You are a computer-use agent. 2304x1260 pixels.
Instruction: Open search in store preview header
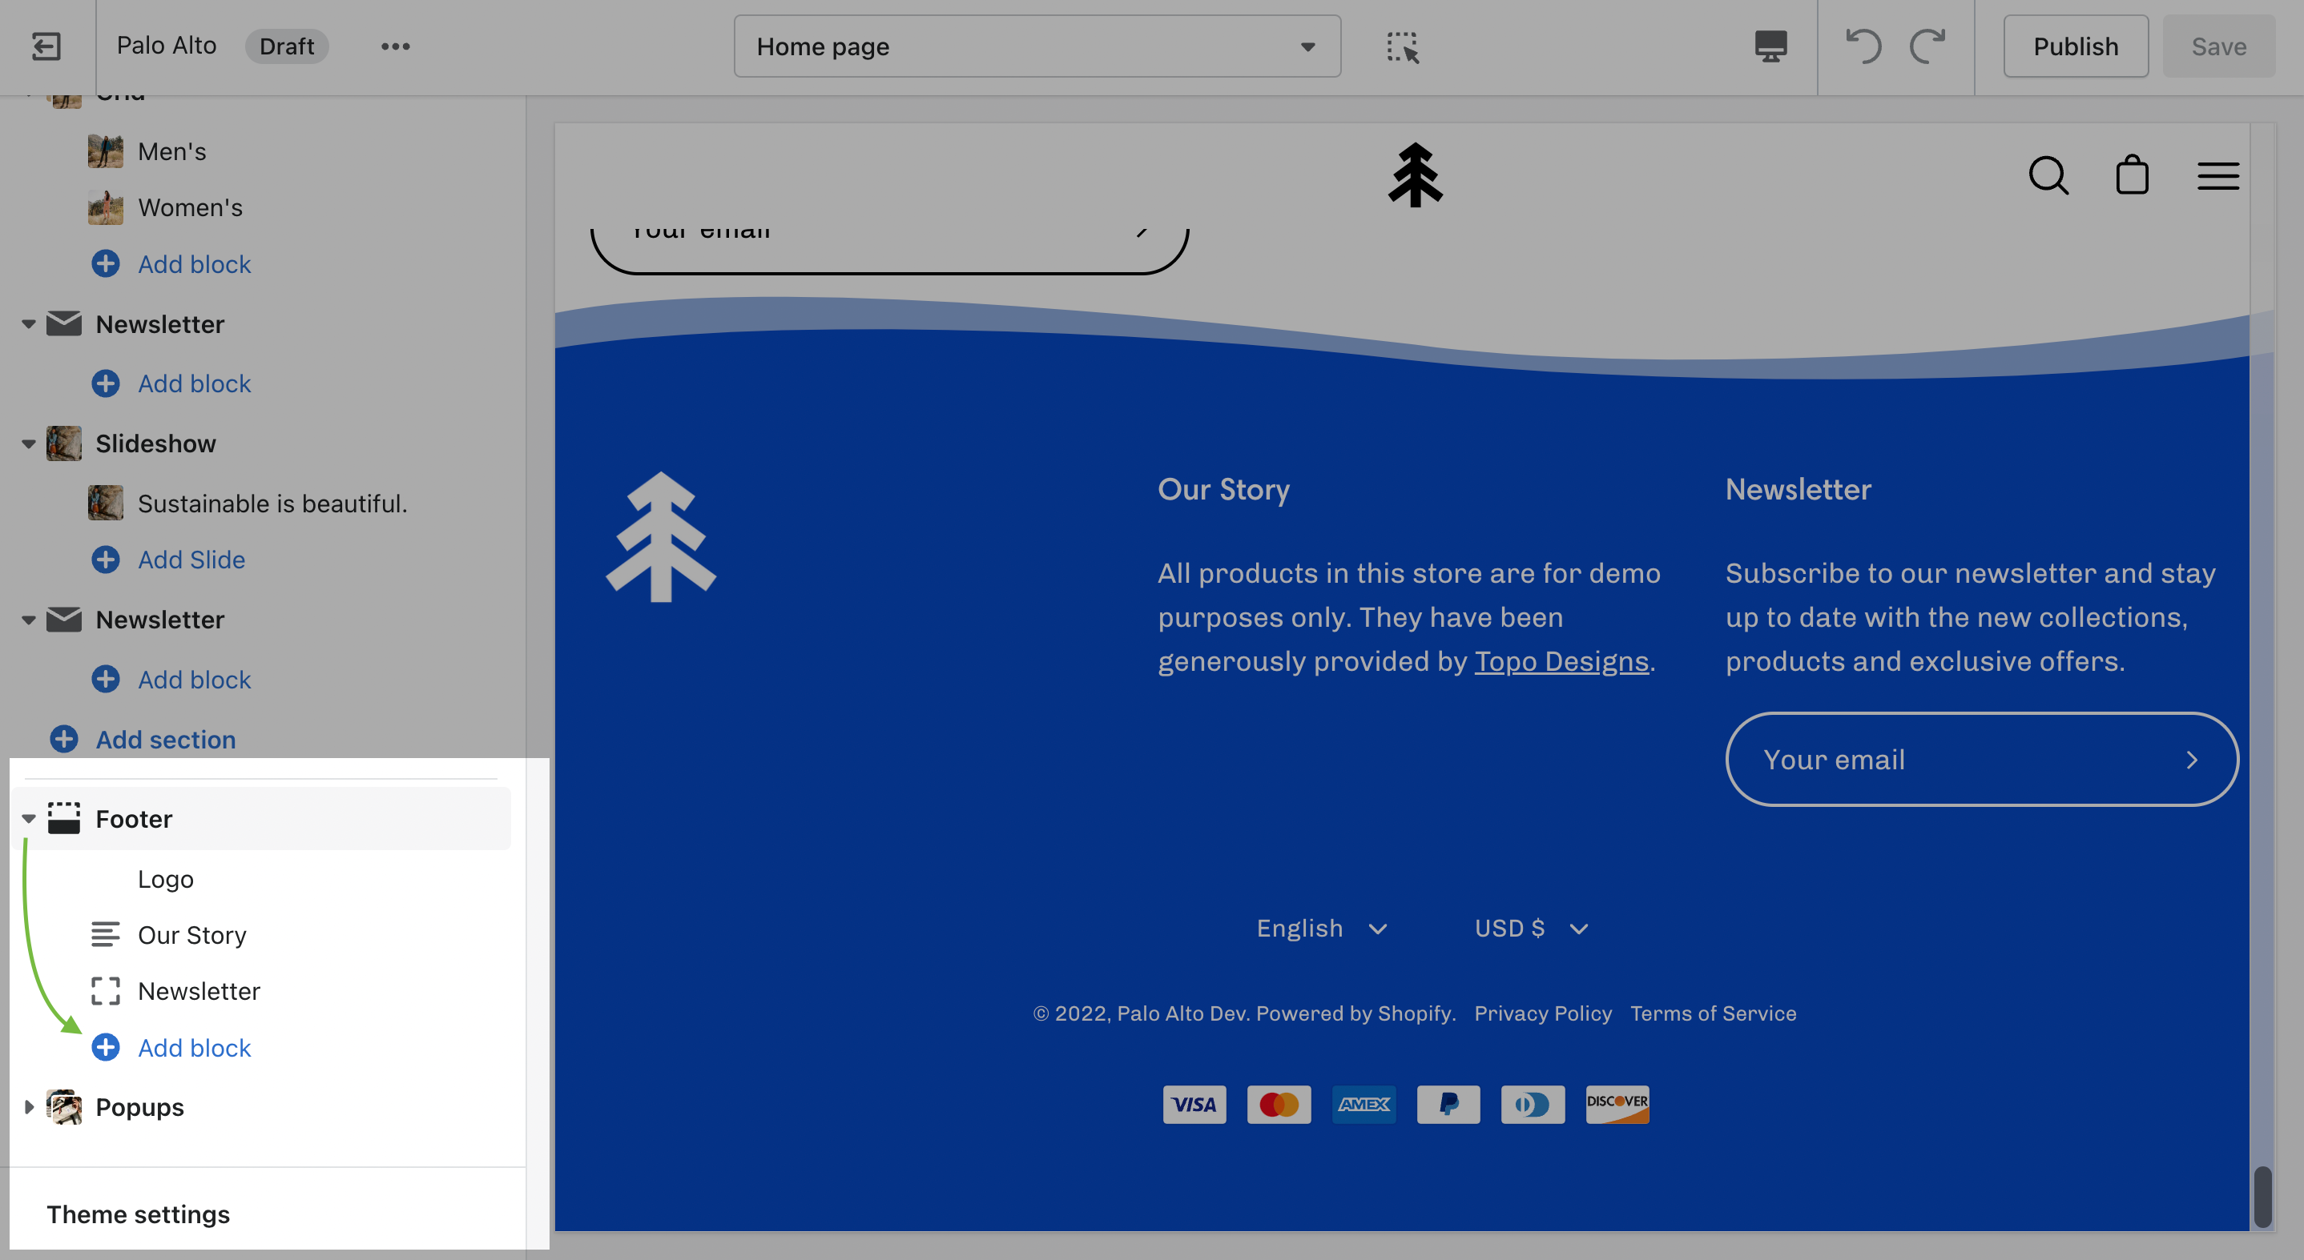point(2048,176)
